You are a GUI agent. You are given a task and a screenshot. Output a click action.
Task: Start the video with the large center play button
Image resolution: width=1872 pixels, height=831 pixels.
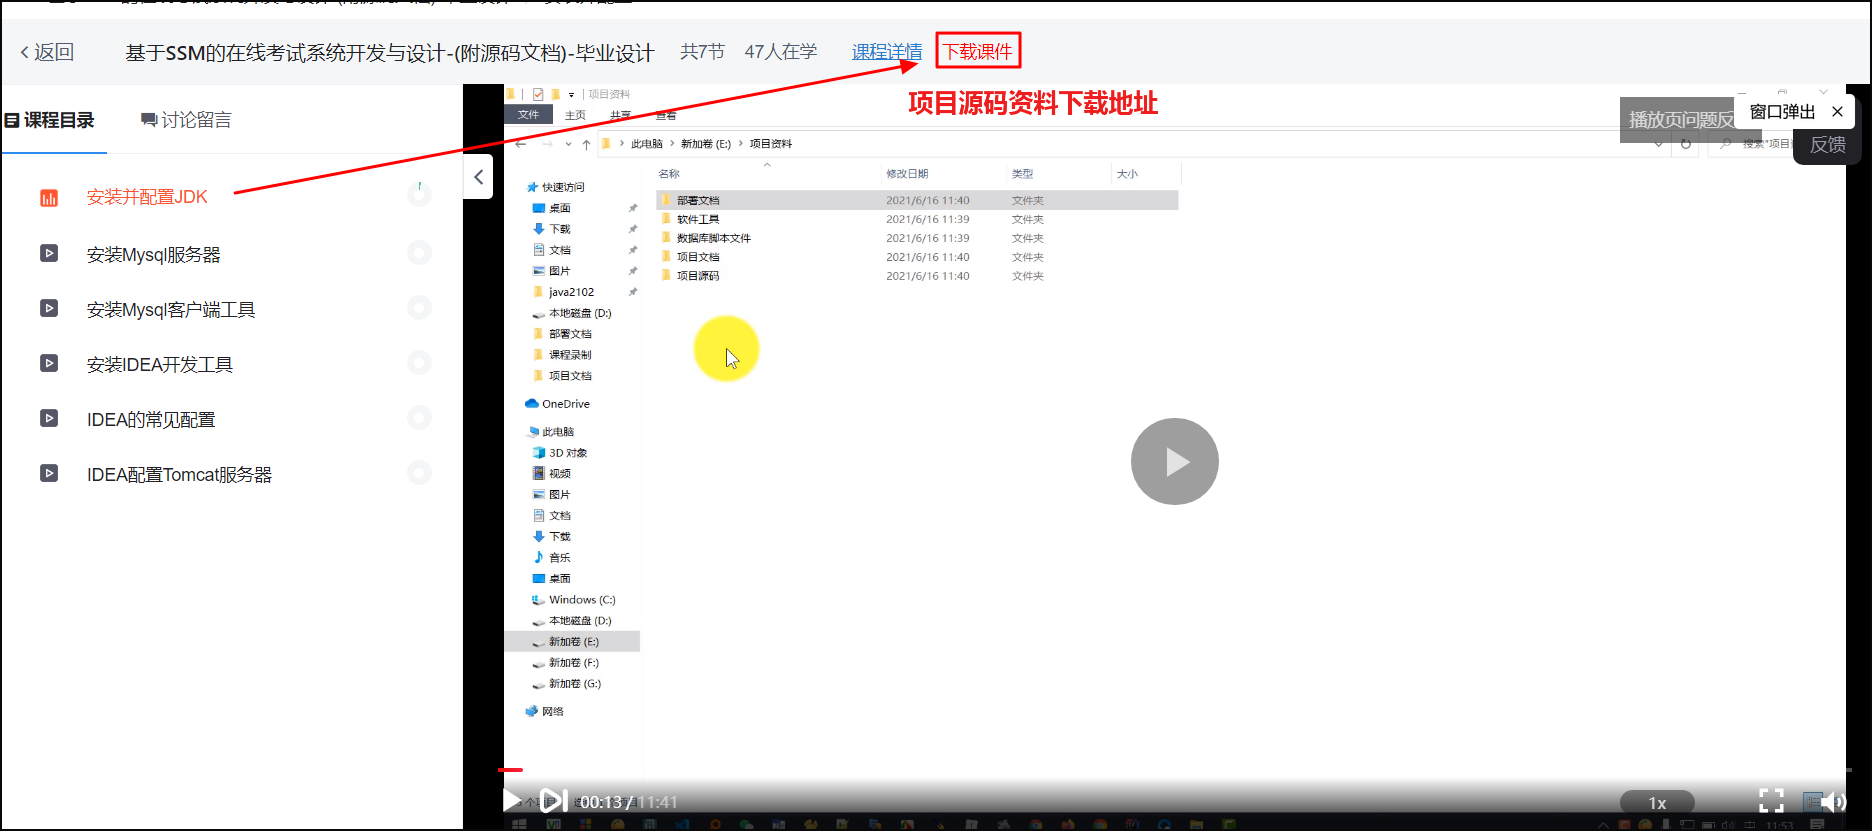click(1175, 461)
